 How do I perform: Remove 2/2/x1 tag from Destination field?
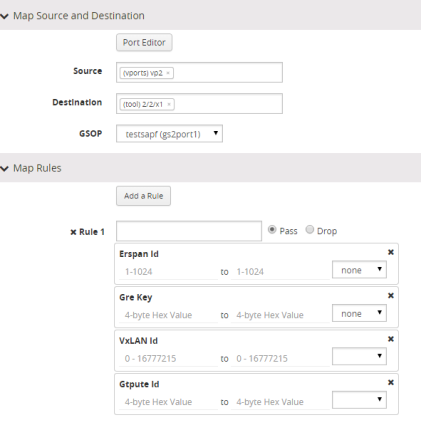click(169, 104)
